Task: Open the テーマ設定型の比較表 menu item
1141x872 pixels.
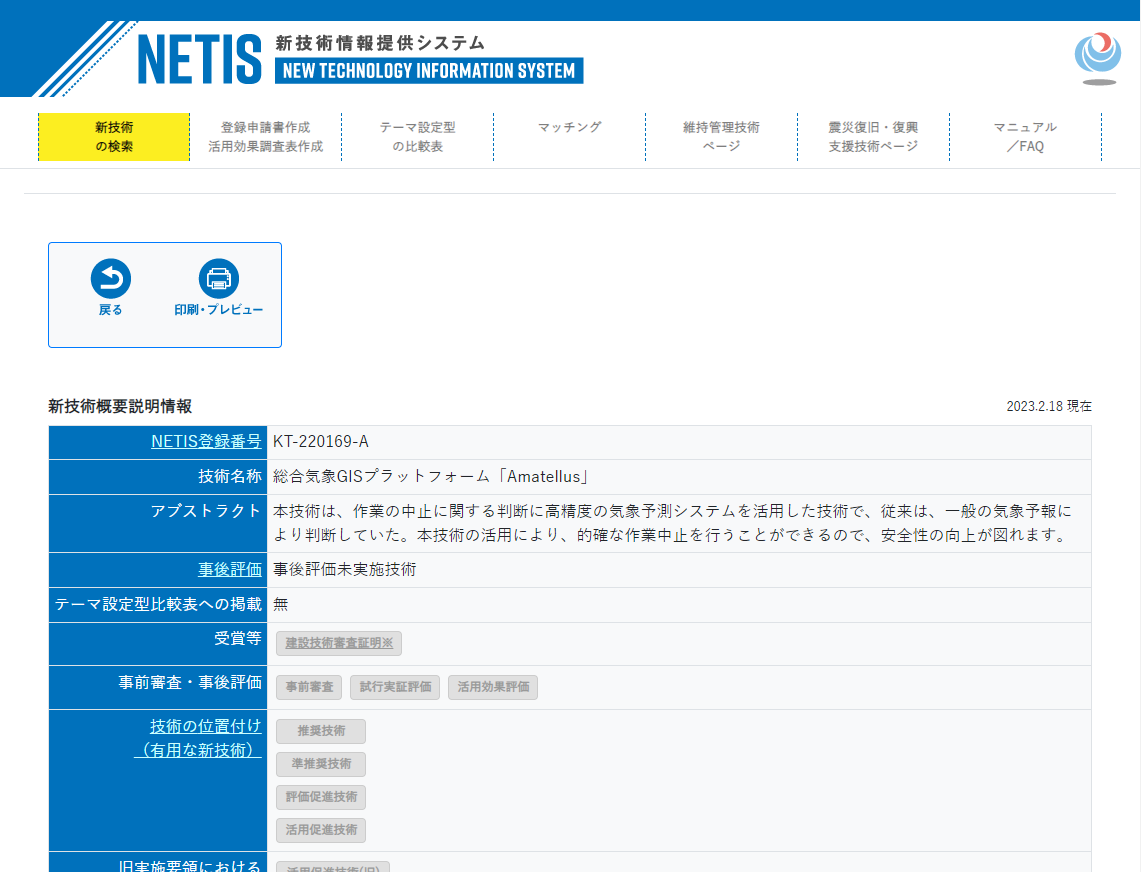Action: [417, 135]
